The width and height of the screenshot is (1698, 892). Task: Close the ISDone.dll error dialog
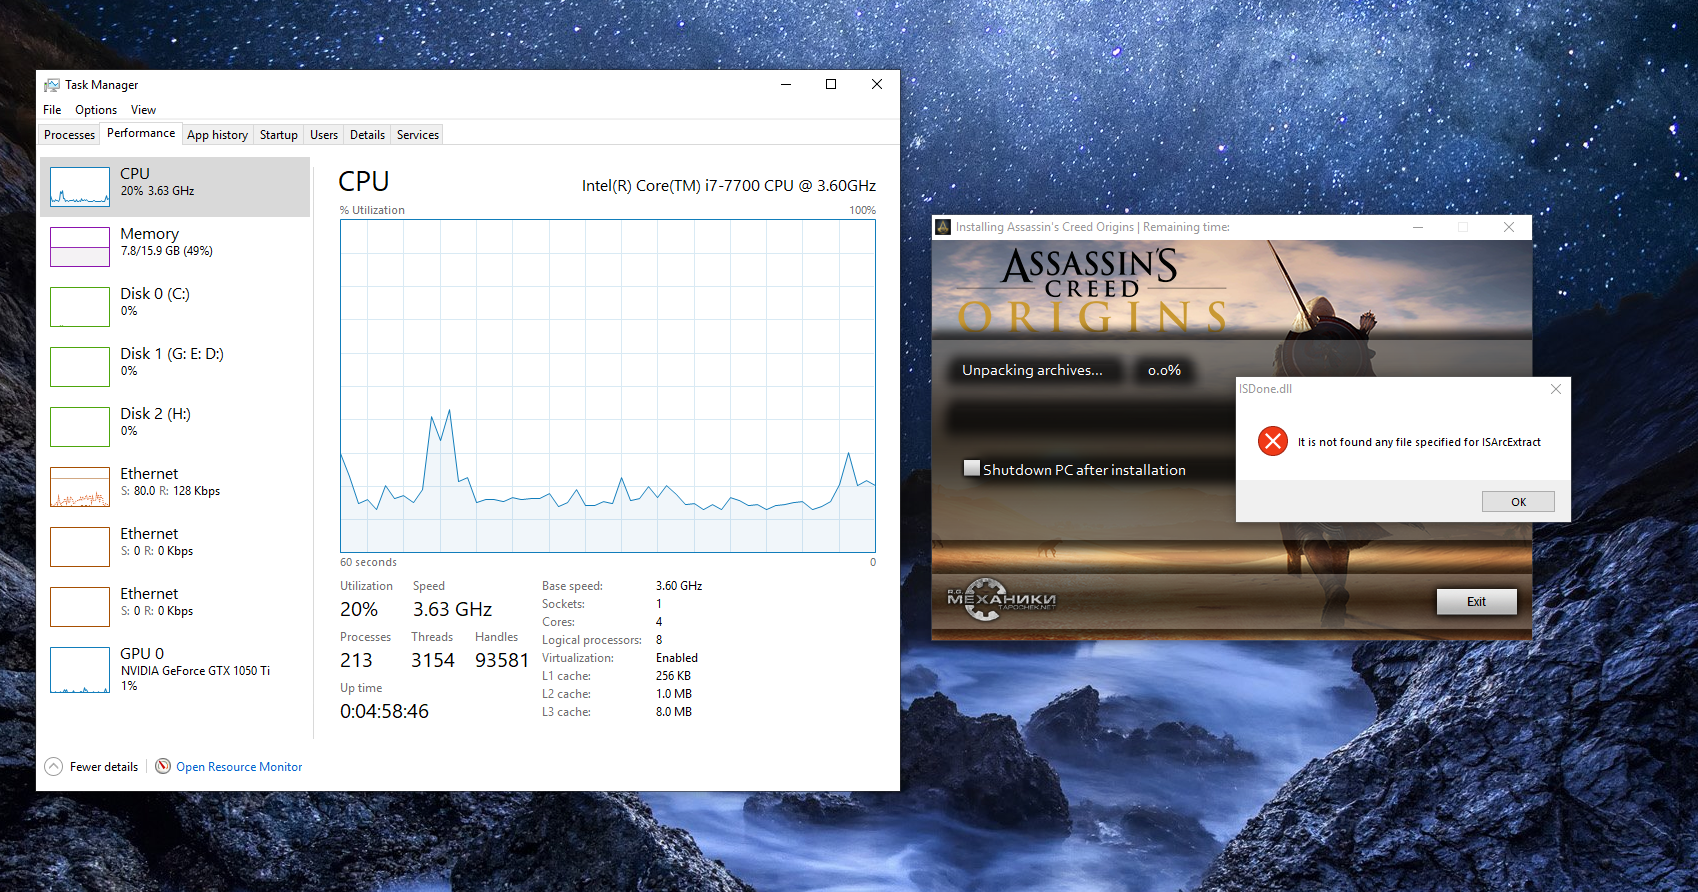(1556, 389)
